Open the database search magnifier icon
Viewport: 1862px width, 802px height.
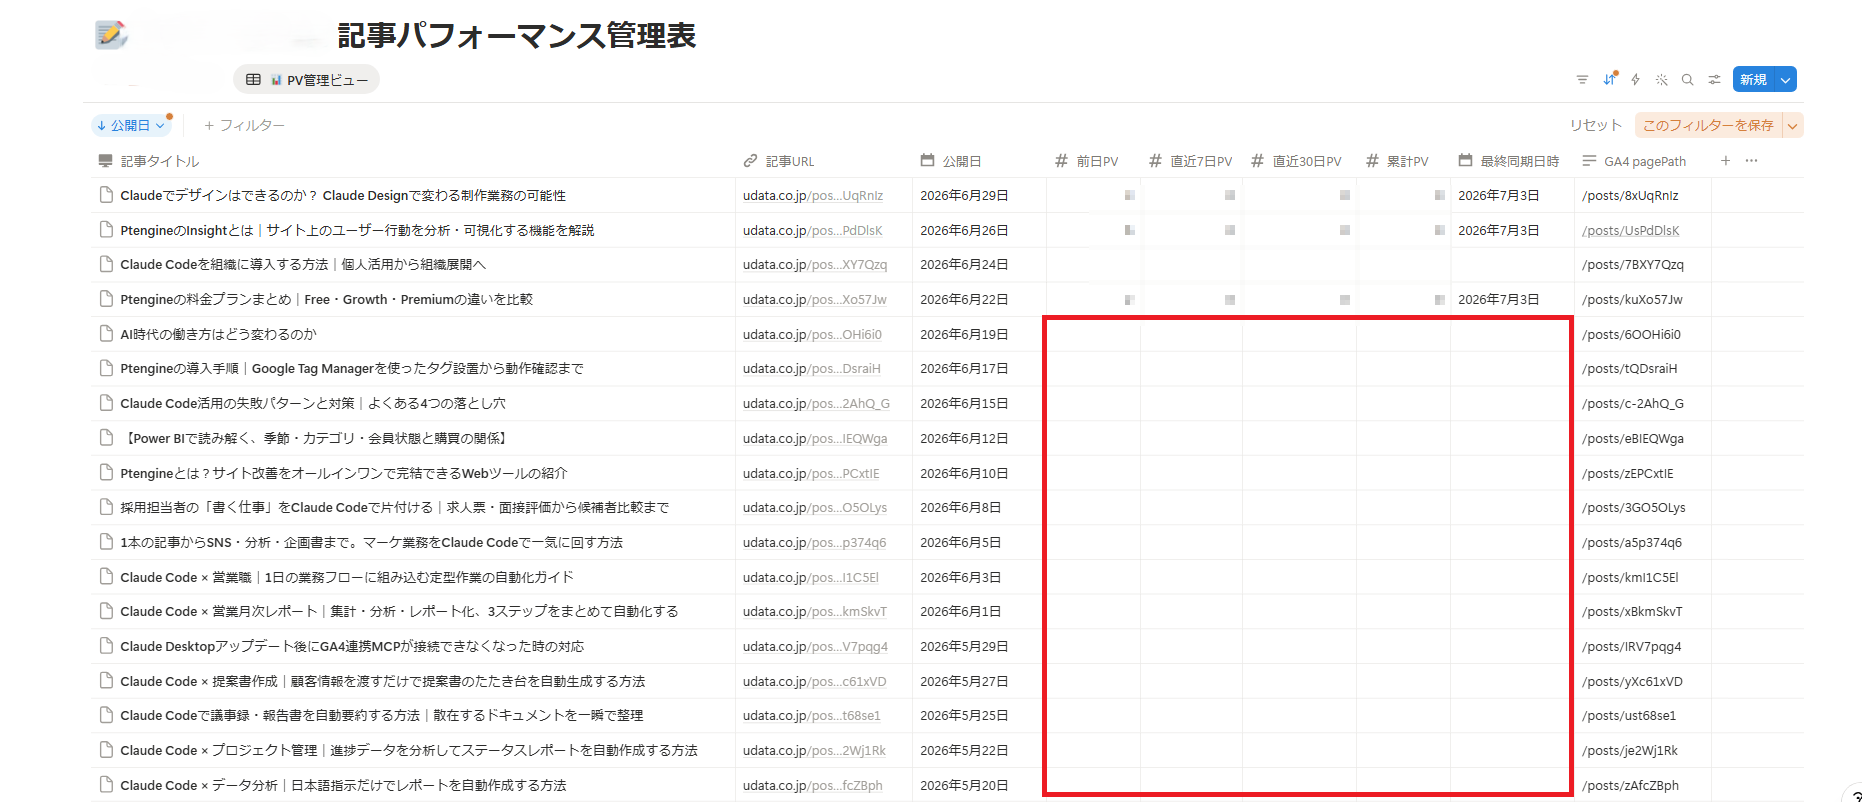(1687, 80)
